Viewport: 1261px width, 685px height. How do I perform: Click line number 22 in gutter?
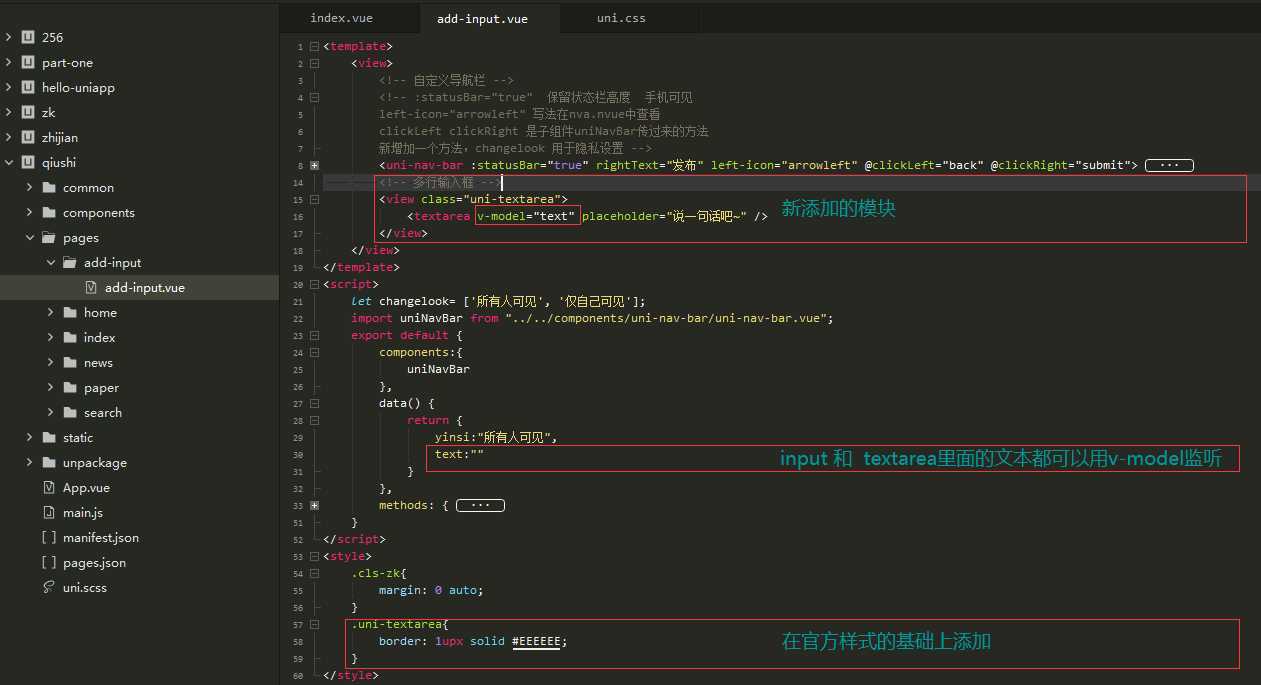click(x=299, y=318)
